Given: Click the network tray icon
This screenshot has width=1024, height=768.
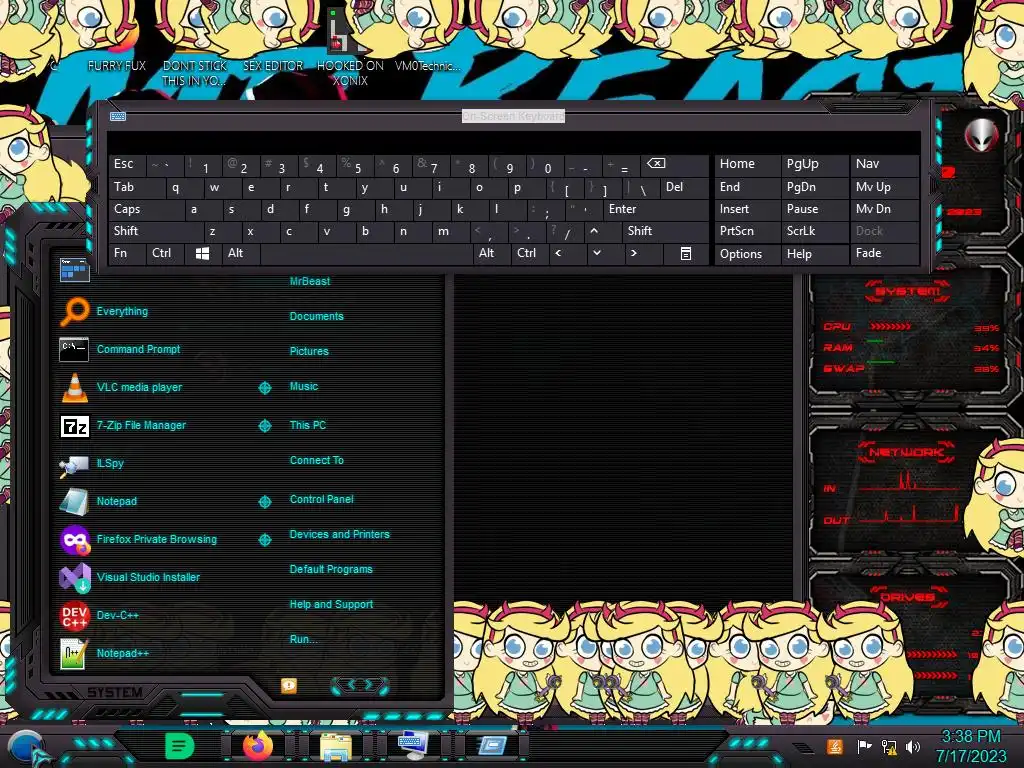Looking at the screenshot, I should (x=889, y=746).
